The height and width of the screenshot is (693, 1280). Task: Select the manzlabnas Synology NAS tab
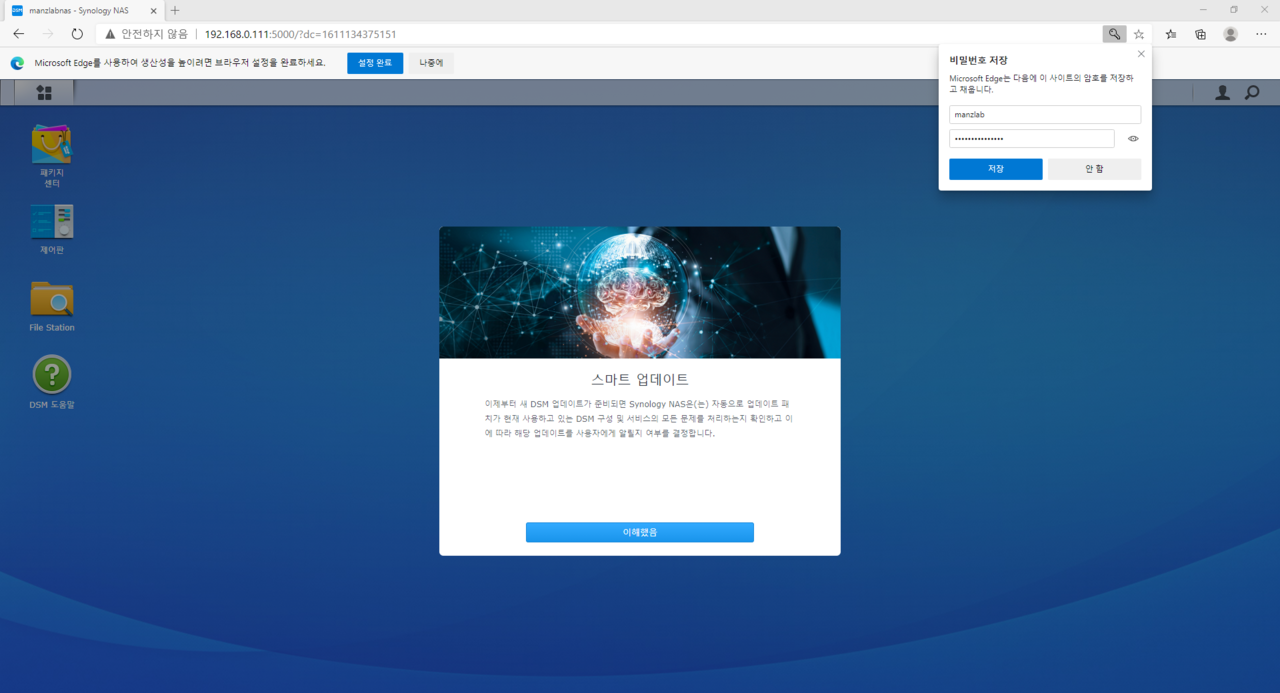coord(80,10)
